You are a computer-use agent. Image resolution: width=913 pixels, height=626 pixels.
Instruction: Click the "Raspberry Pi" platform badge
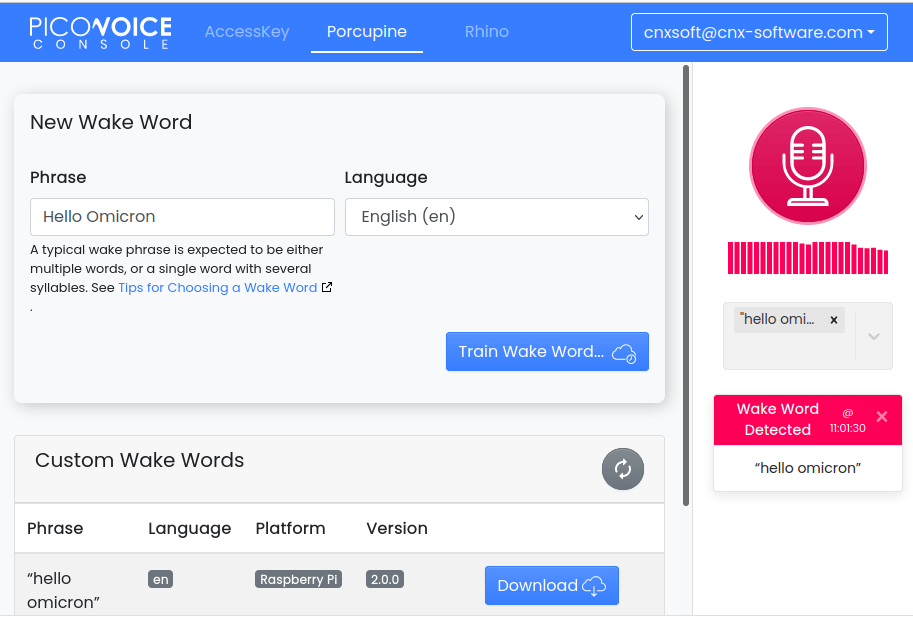point(298,578)
